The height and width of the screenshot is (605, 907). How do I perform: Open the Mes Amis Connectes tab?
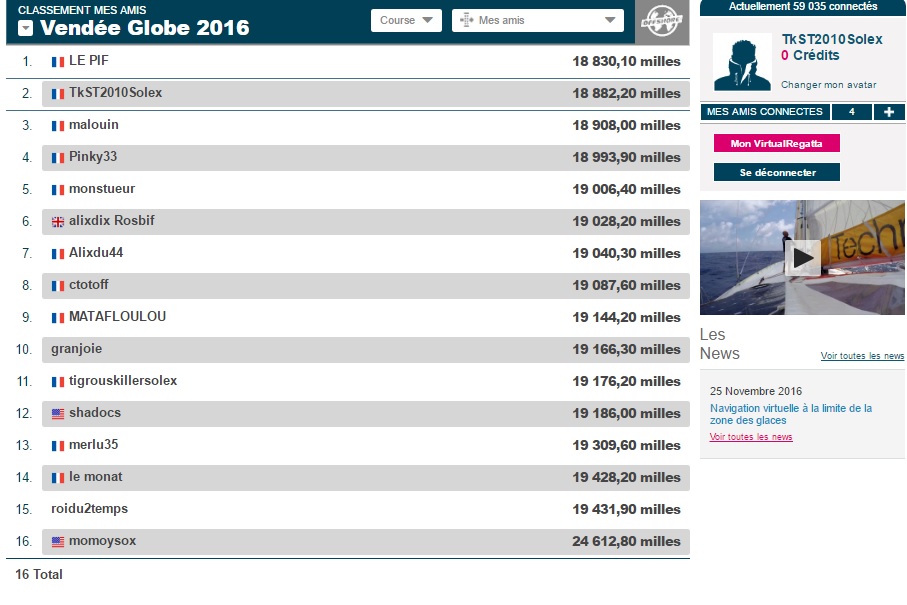click(765, 112)
